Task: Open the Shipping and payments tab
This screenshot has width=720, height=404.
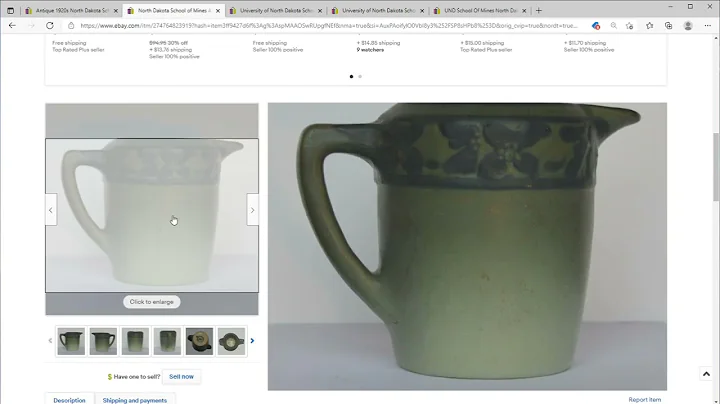Action: pyautogui.click(x=135, y=400)
